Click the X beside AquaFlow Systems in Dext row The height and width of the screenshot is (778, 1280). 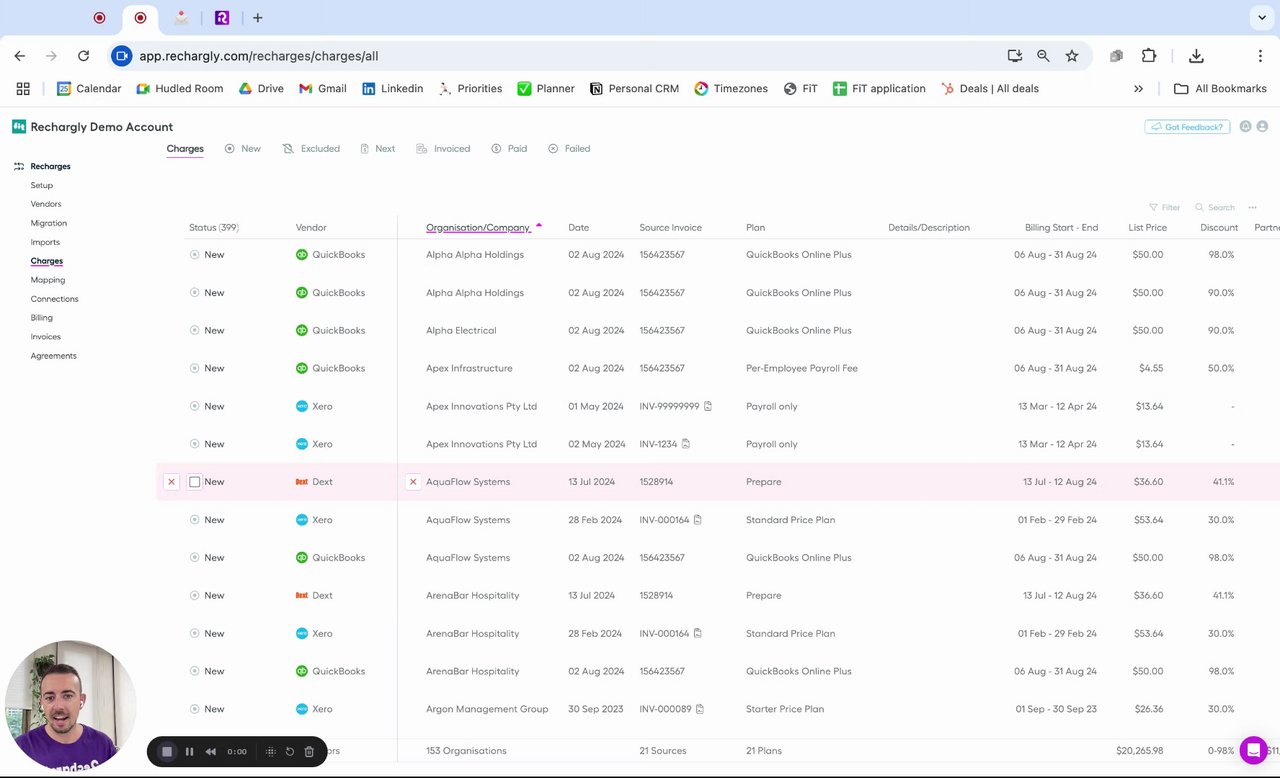pyautogui.click(x=413, y=482)
